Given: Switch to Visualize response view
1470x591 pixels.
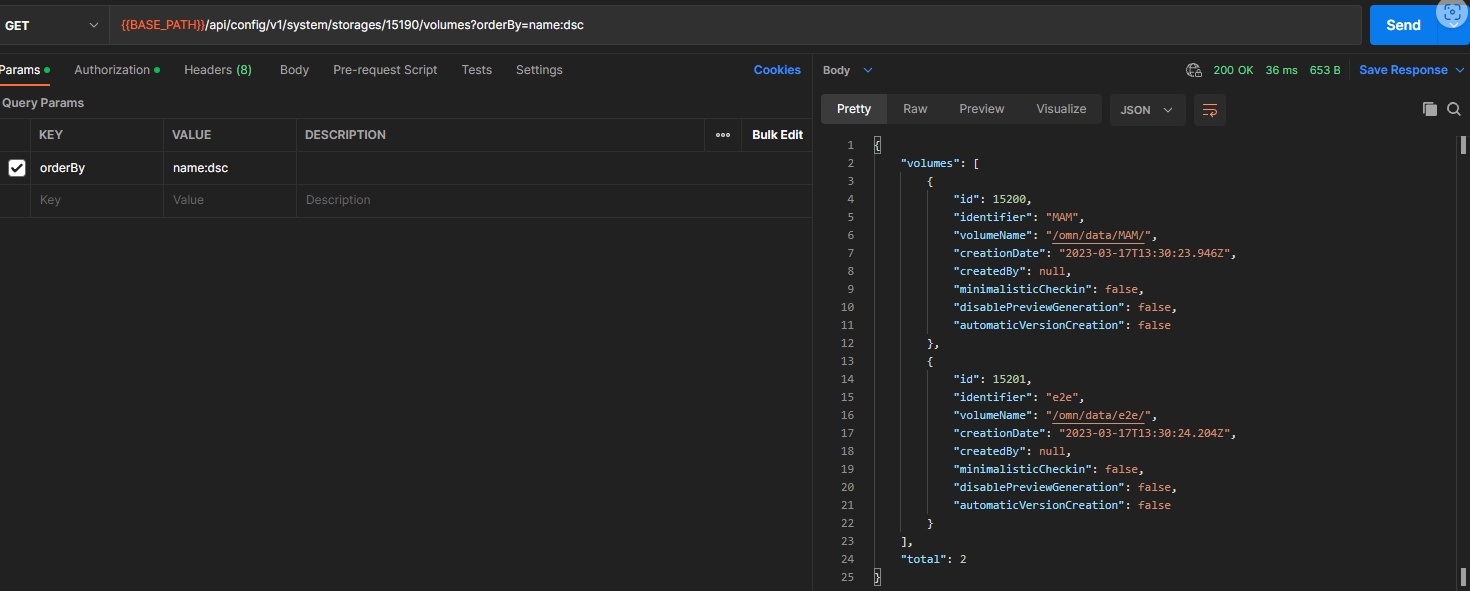Looking at the screenshot, I should (1061, 109).
